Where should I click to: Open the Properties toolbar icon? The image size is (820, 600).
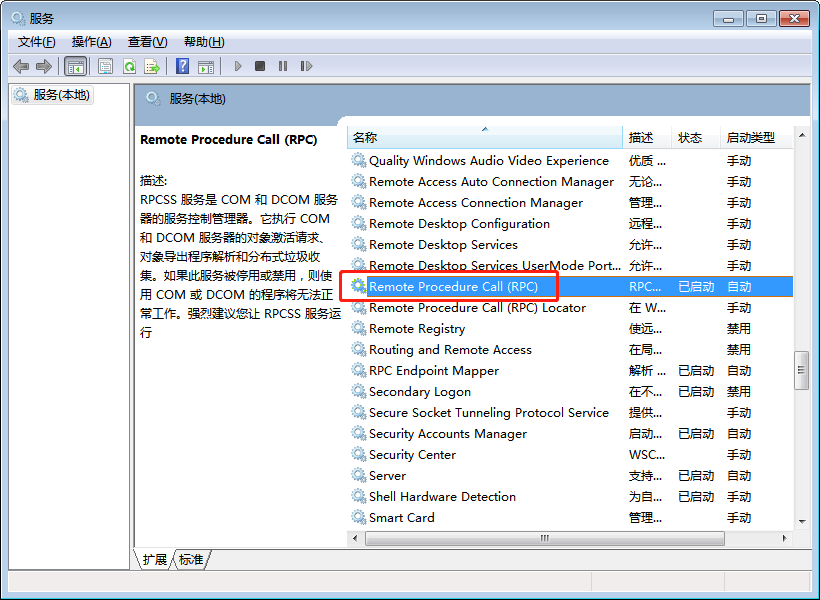pyautogui.click(x=106, y=66)
